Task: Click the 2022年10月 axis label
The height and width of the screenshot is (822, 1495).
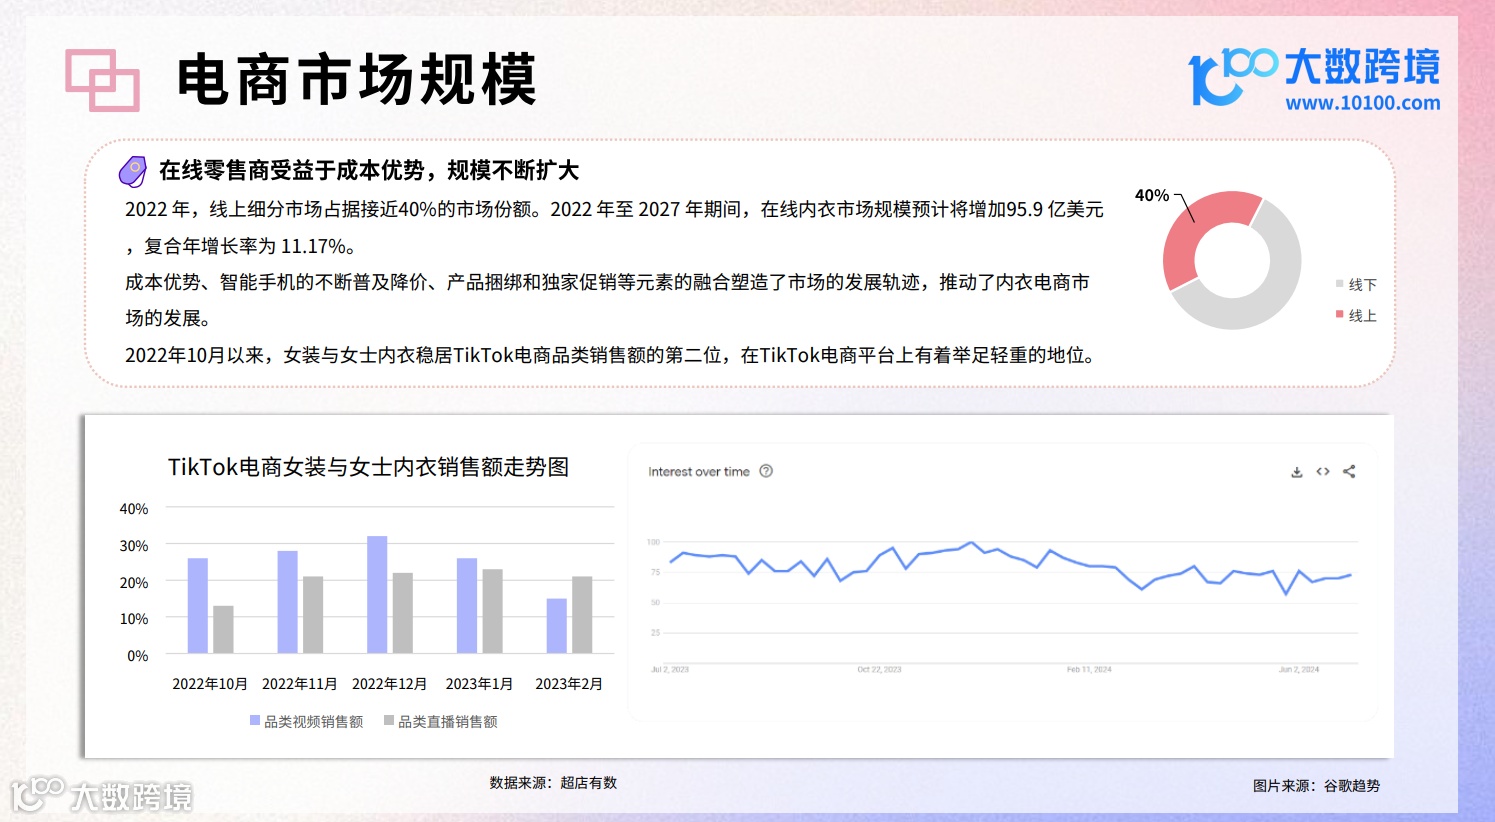Action: coord(210,684)
